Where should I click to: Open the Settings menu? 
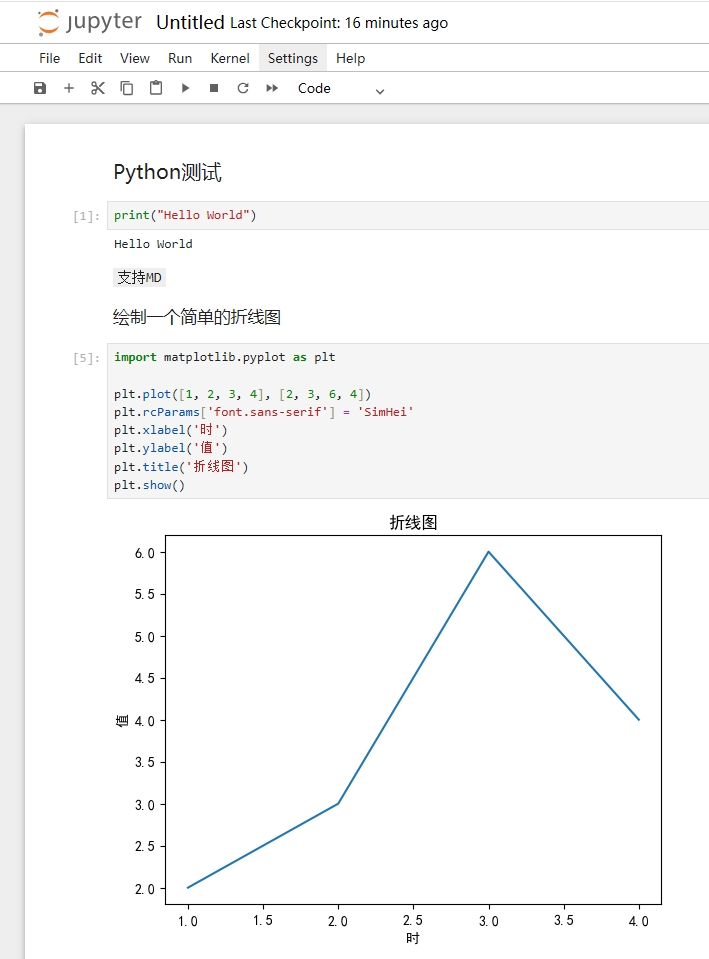coord(293,58)
